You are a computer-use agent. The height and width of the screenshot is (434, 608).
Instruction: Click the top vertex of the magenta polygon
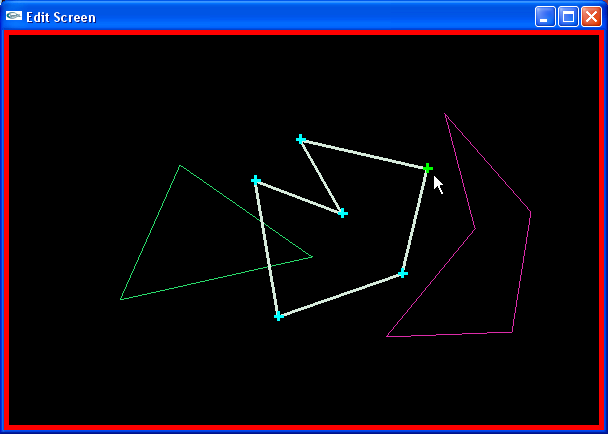[x=445, y=114]
